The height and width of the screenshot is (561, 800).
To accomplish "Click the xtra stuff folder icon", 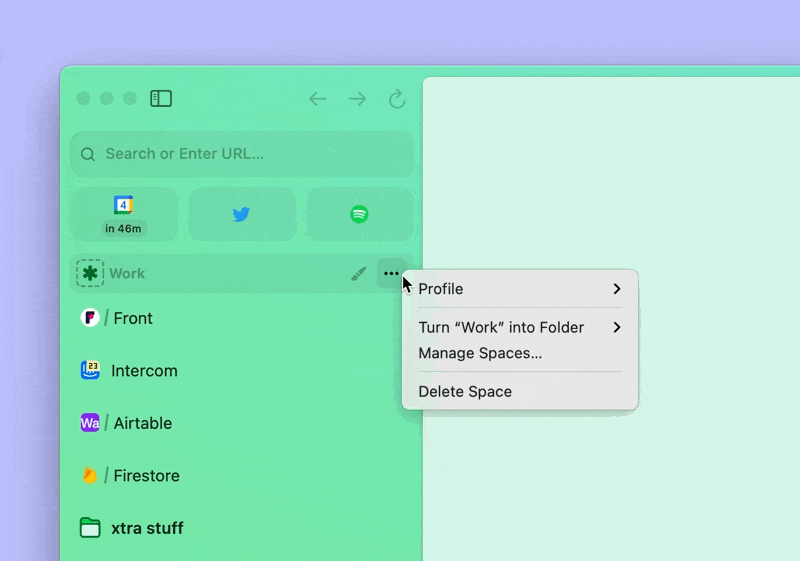I will pos(90,528).
